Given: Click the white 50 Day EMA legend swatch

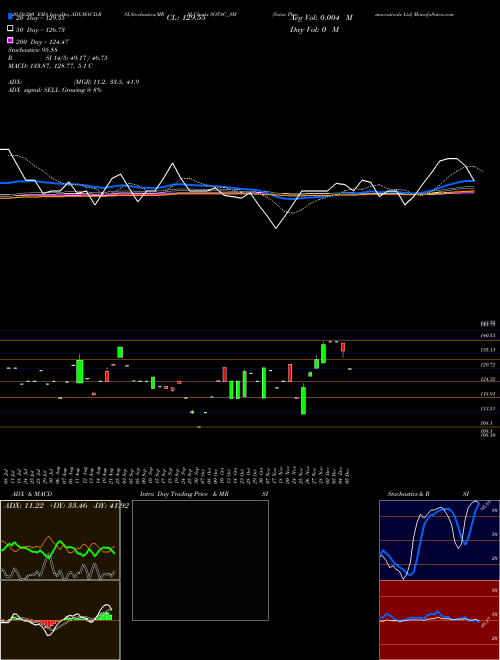Looking at the screenshot, I should pos(10,29).
